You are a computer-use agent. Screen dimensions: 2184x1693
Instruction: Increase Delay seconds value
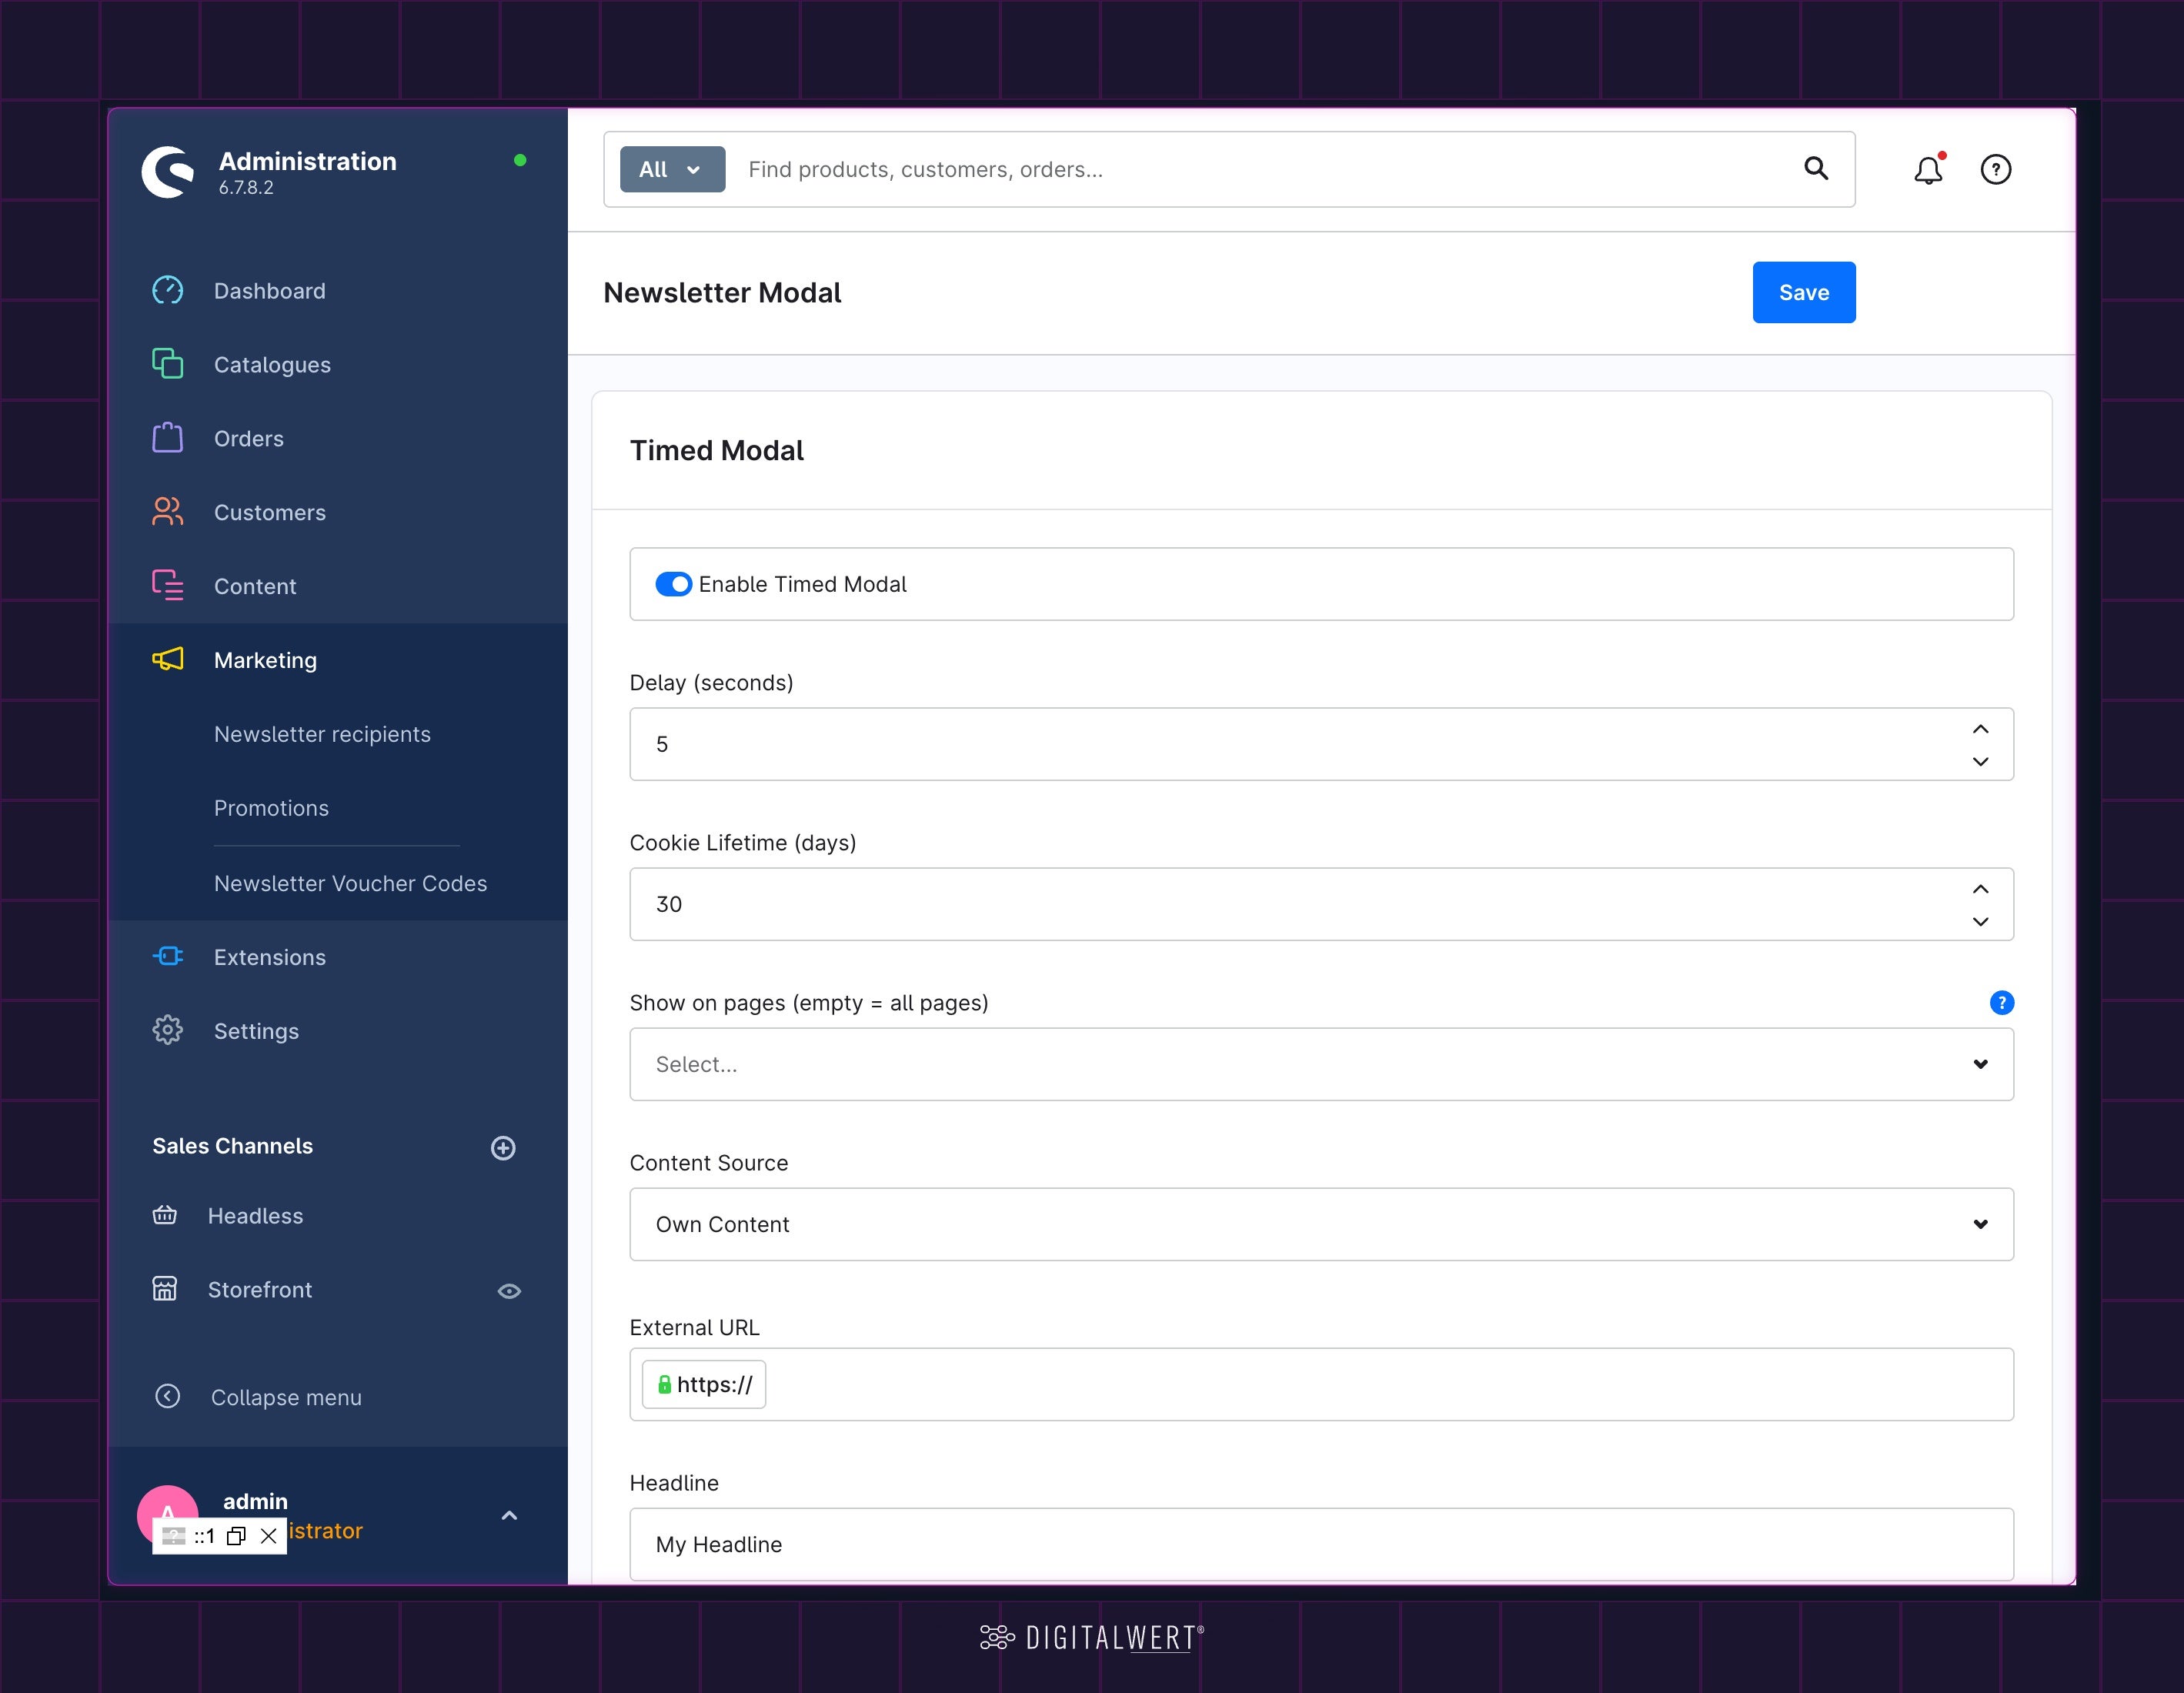1980,729
